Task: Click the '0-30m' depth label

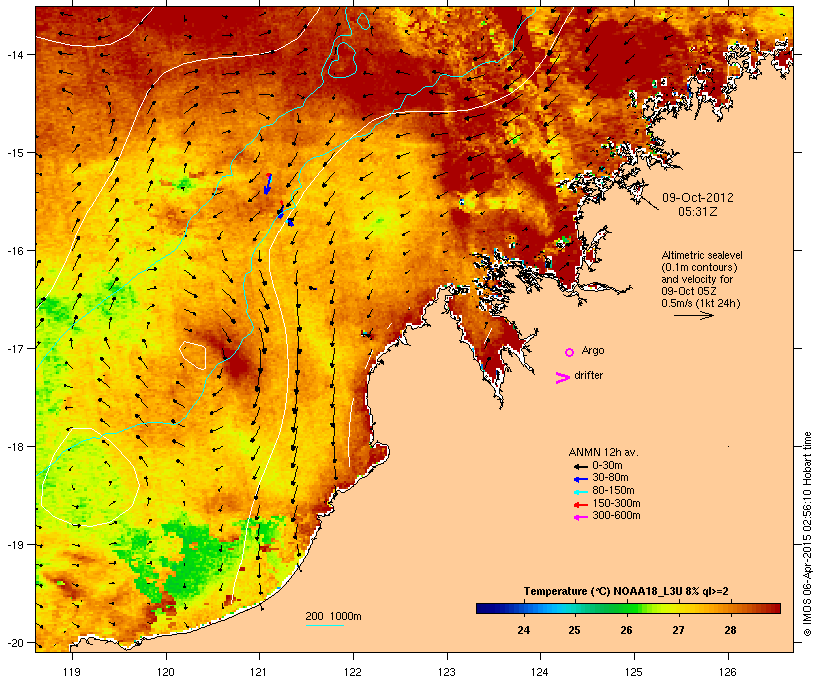Action: click(607, 466)
